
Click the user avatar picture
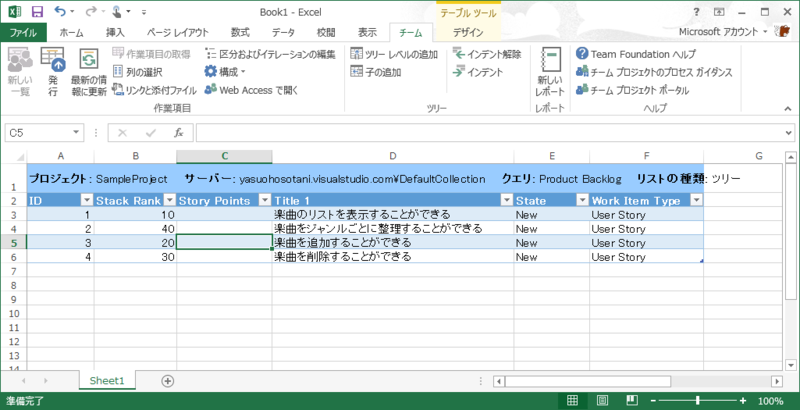(782, 32)
